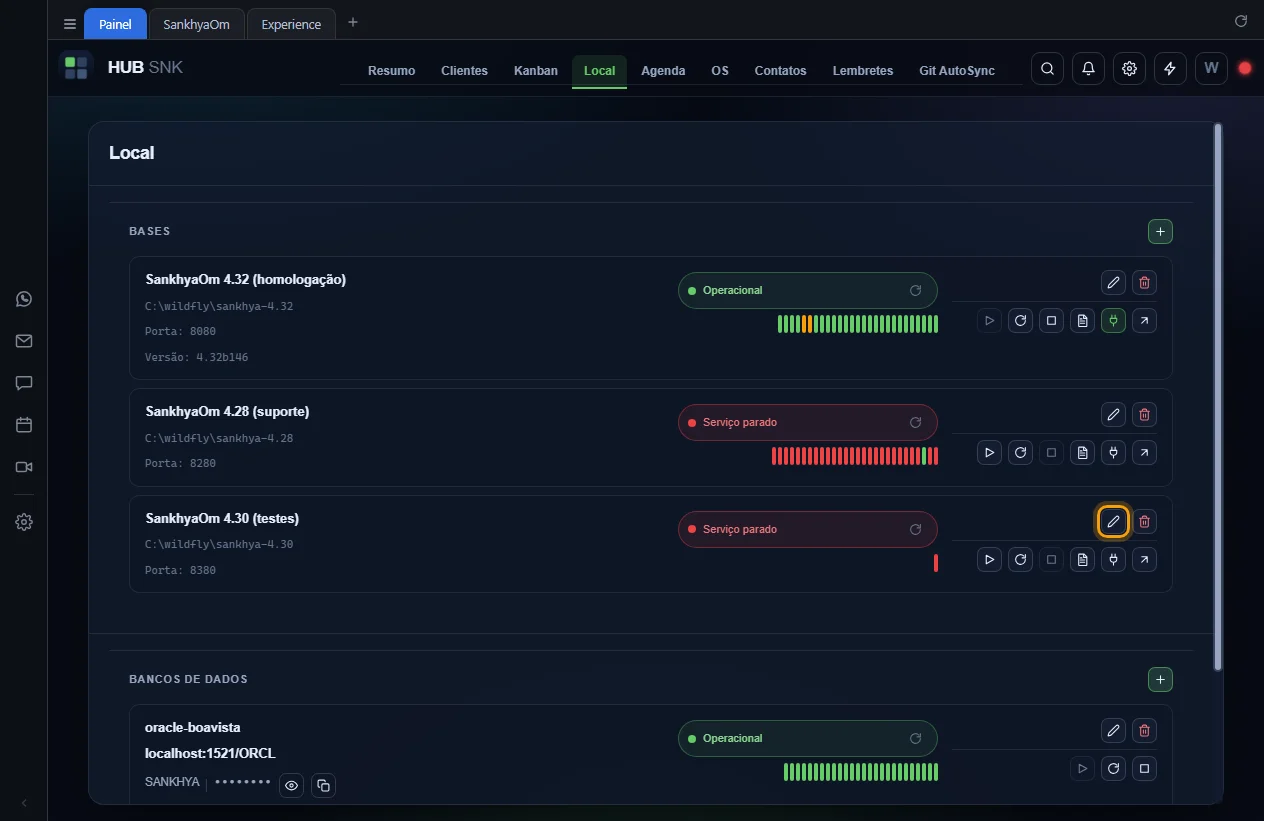Add a new base in BASES section

1160,231
